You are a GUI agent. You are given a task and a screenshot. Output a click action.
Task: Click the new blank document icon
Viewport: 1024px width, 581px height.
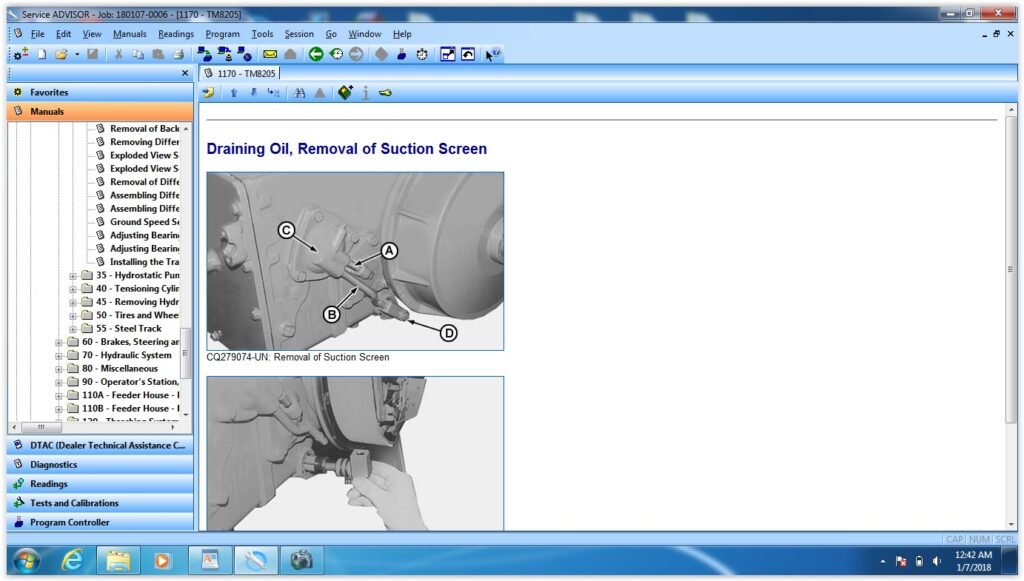(43, 54)
